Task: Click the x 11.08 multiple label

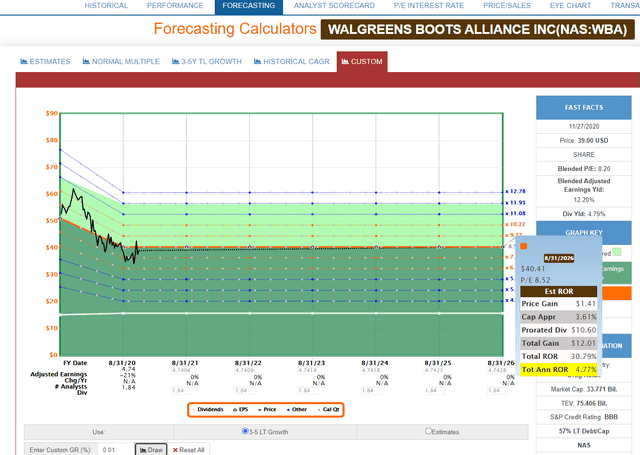Action: click(x=516, y=213)
